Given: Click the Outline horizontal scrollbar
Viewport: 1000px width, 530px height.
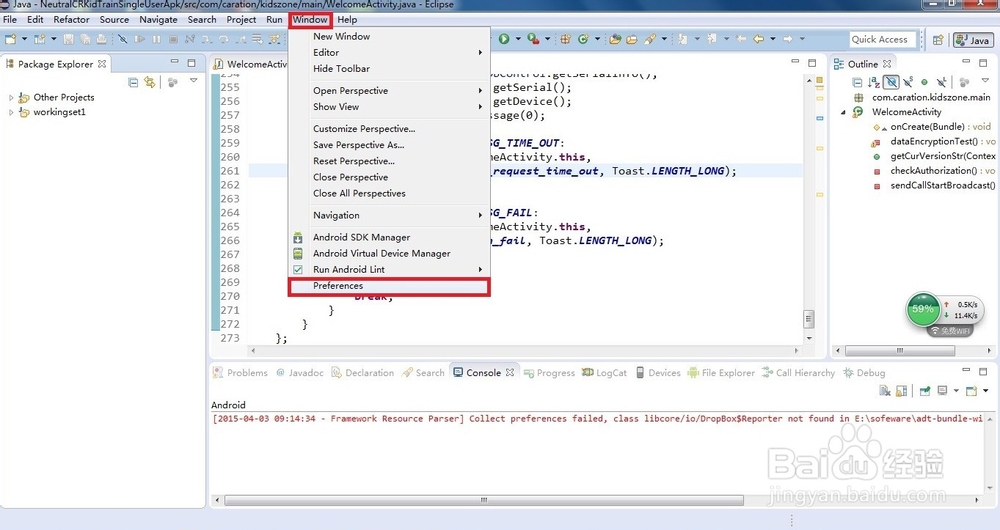Looking at the screenshot, I should click(900, 351).
